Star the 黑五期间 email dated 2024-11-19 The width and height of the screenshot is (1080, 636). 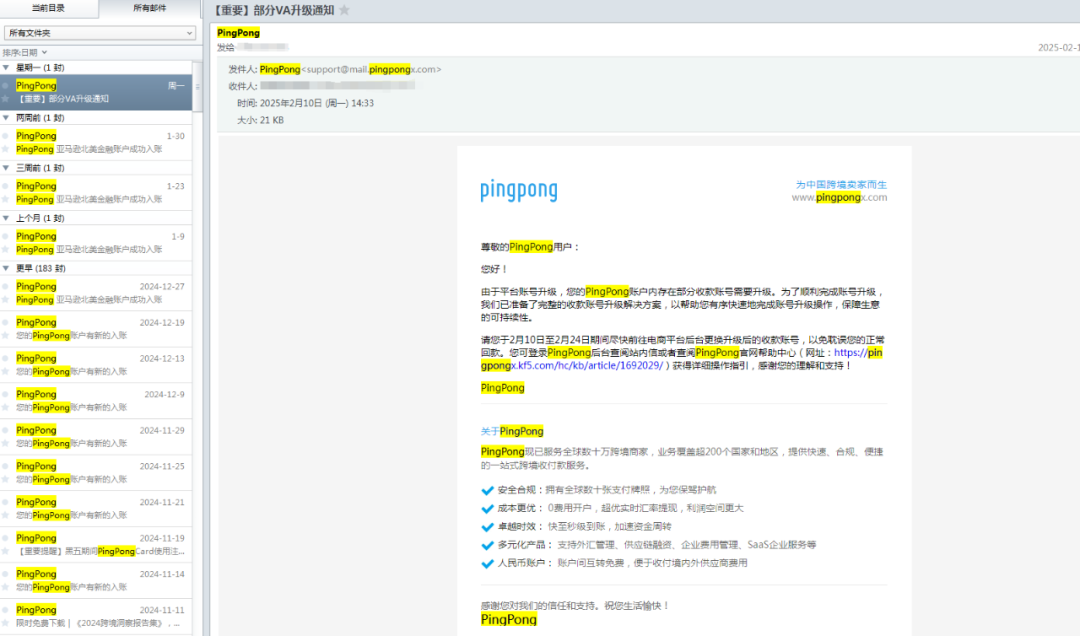coord(6,551)
